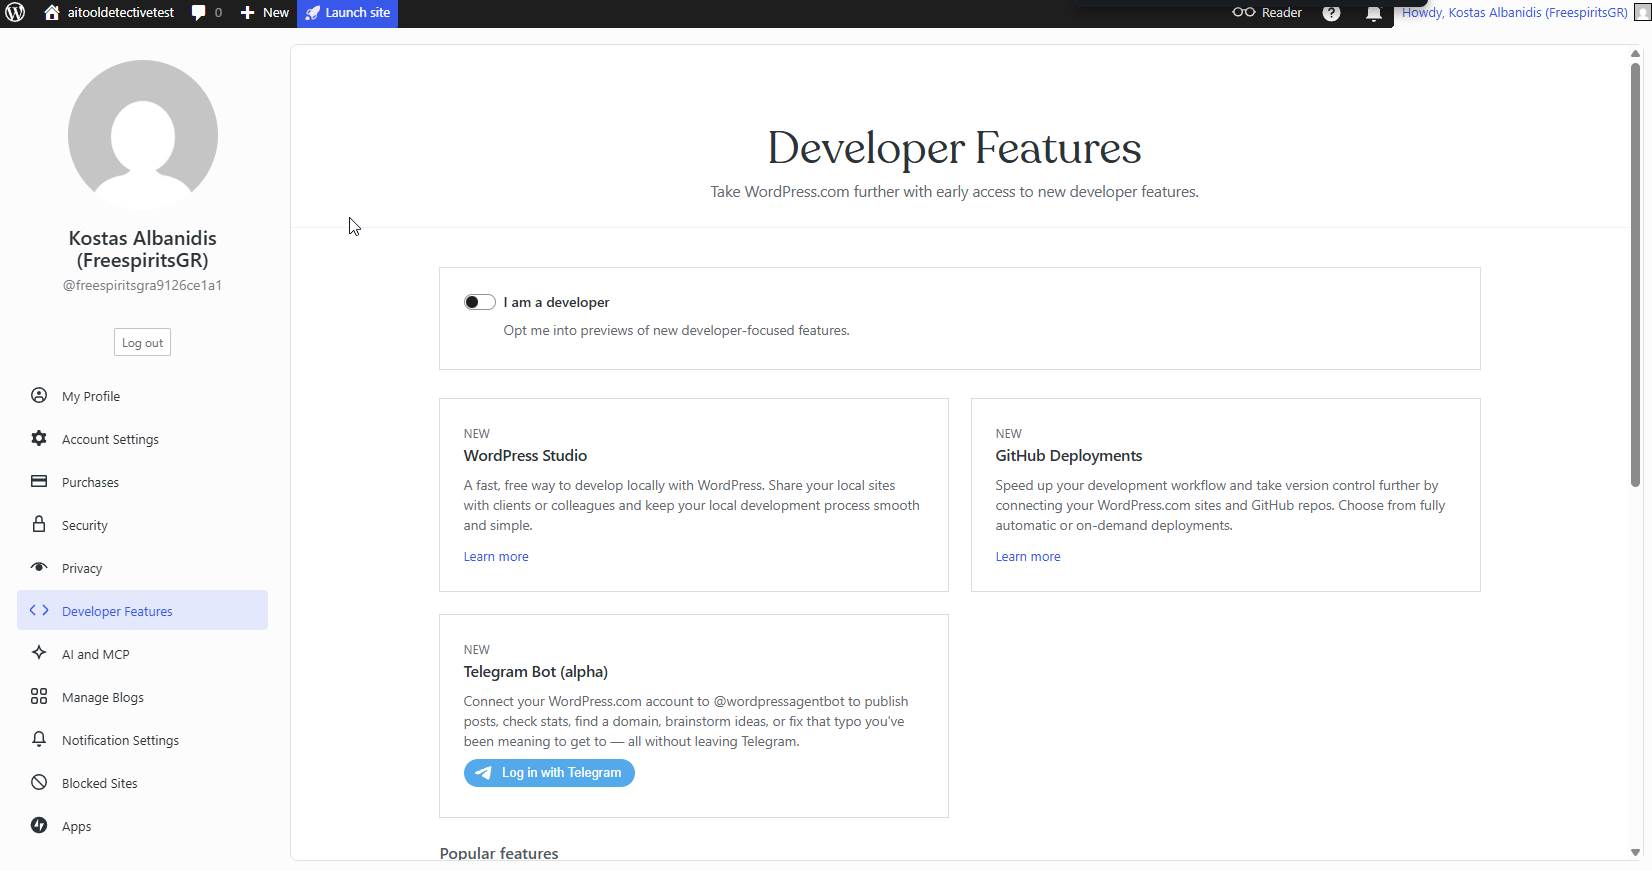1652x871 pixels.
Task: Click the large profile avatar image
Action: point(143,135)
